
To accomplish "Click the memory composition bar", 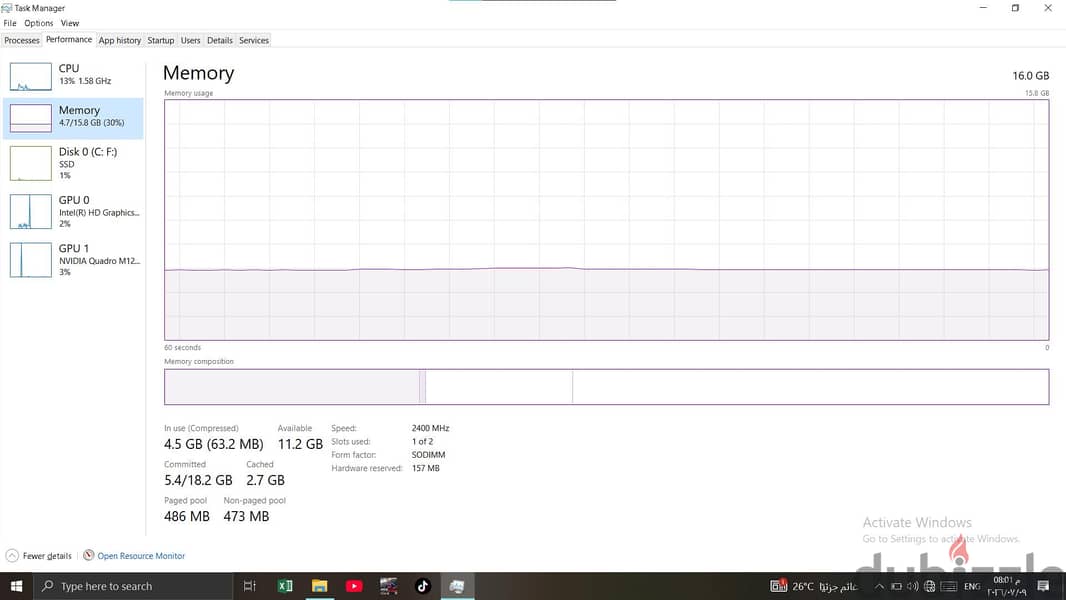I will (x=606, y=387).
